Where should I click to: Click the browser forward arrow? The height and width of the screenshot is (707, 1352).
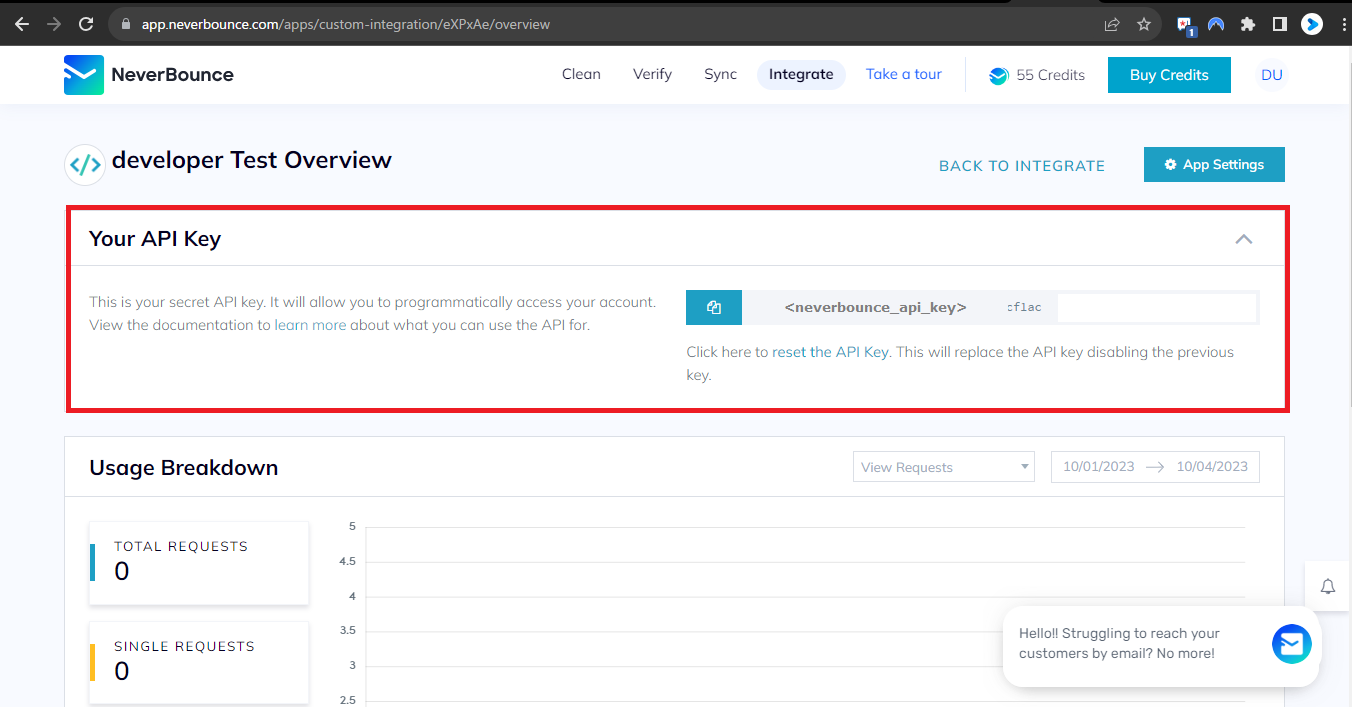click(x=54, y=24)
